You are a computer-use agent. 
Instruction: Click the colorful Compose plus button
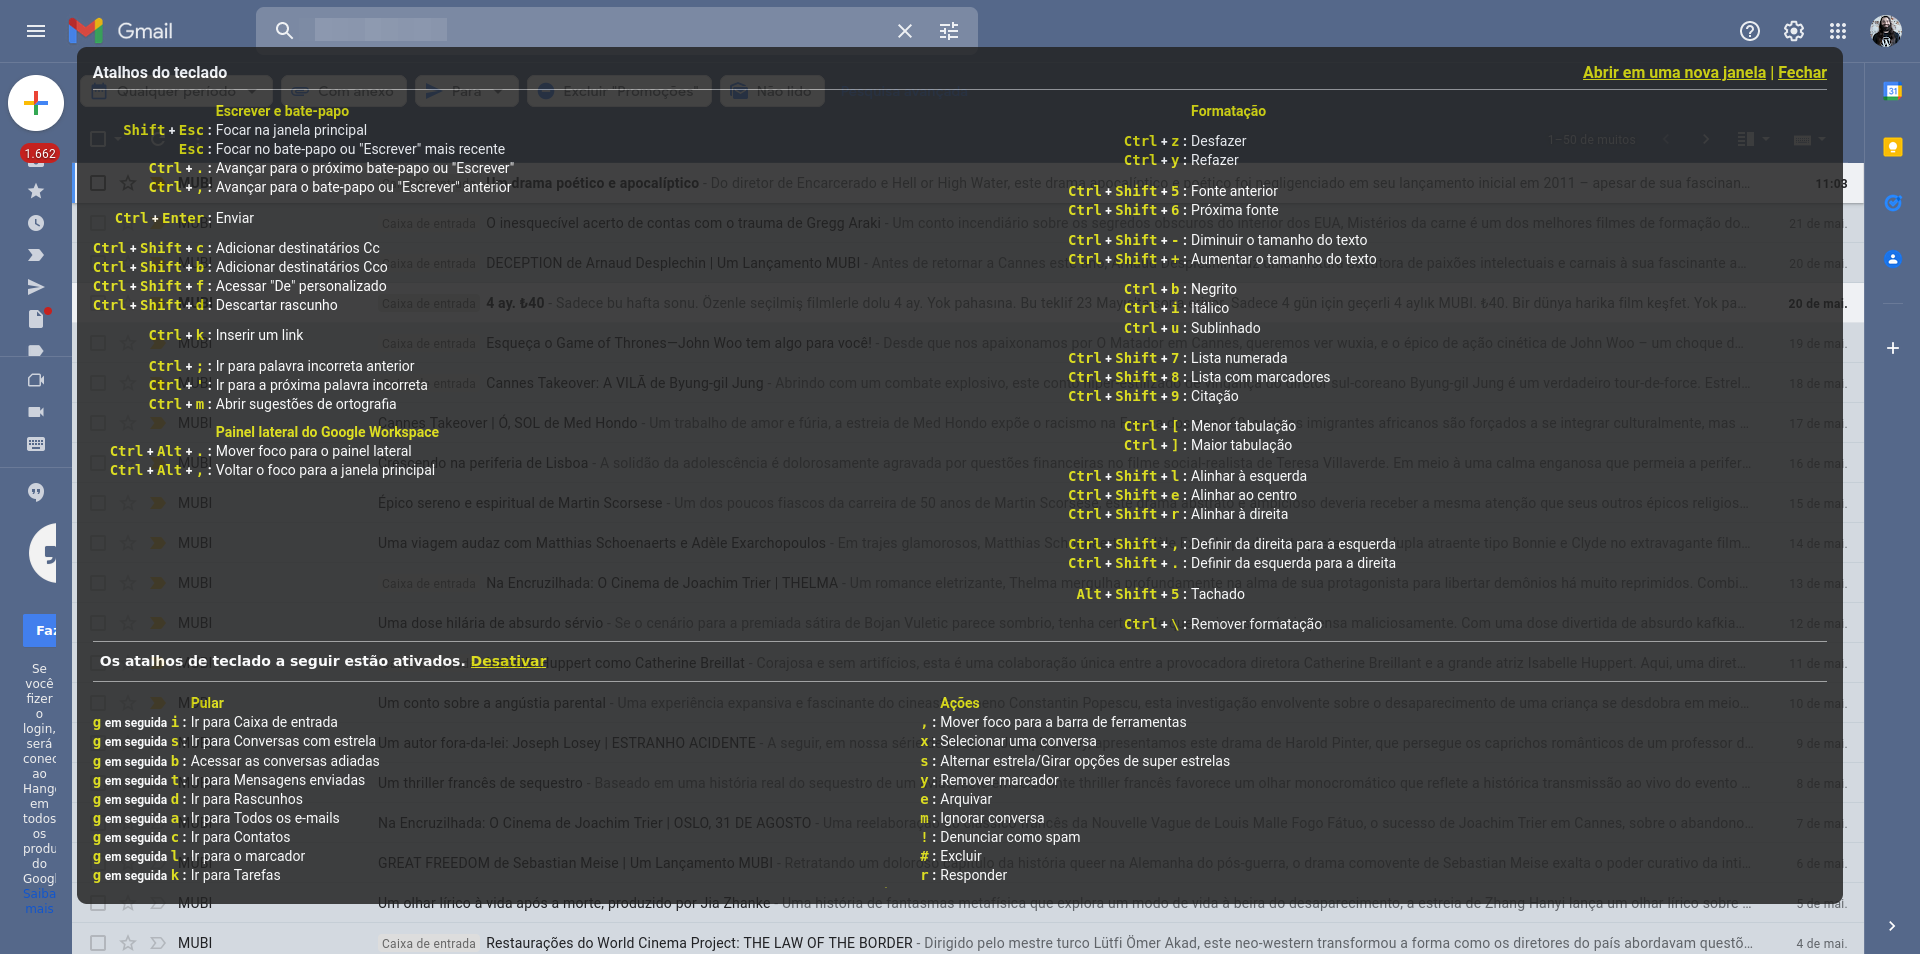(x=36, y=103)
